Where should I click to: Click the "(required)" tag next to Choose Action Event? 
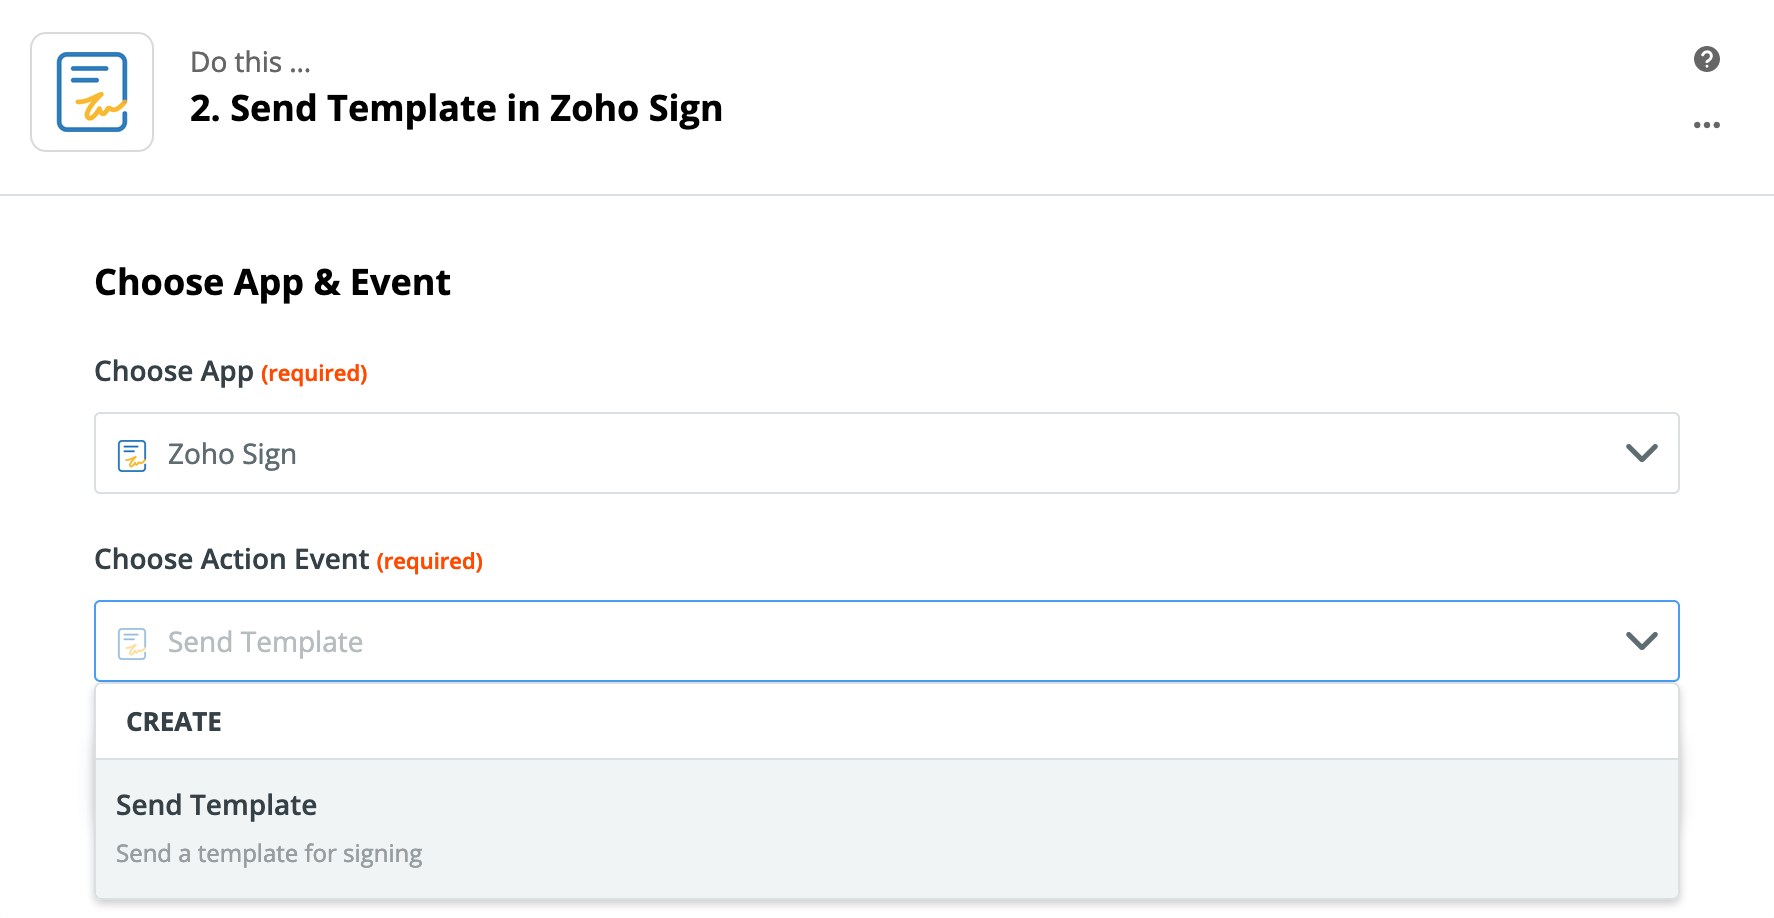[429, 561]
